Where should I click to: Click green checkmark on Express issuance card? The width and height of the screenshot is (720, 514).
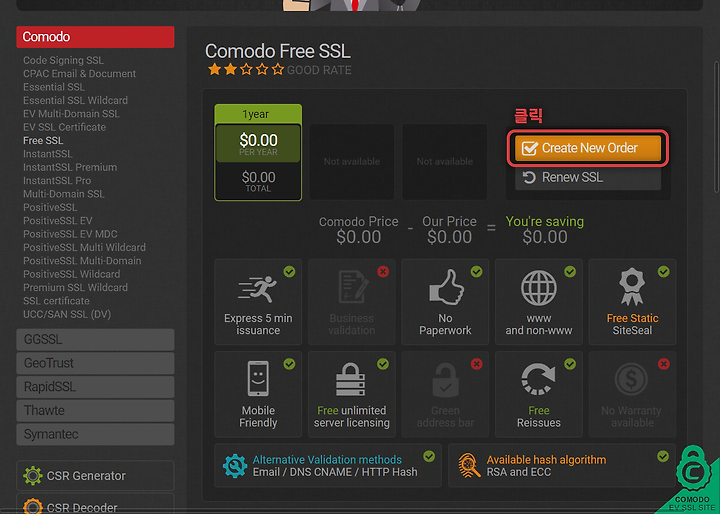[289, 271]
